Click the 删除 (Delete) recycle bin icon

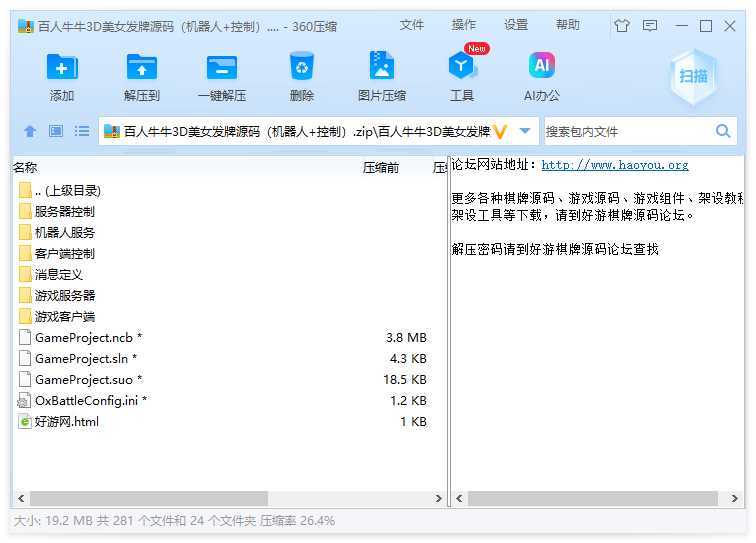(301, 68)
